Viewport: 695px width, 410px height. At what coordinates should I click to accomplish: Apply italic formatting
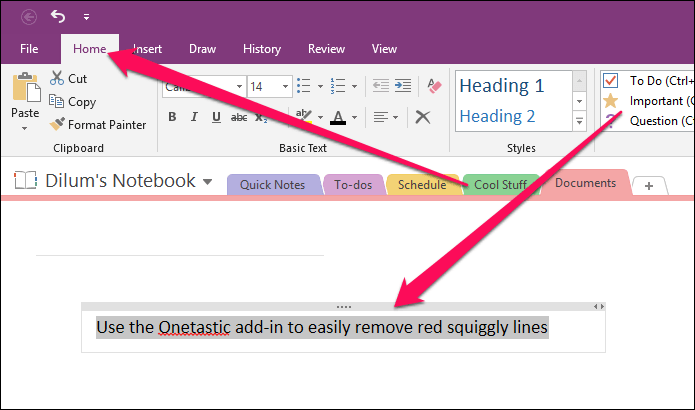[x=194, y=117]
